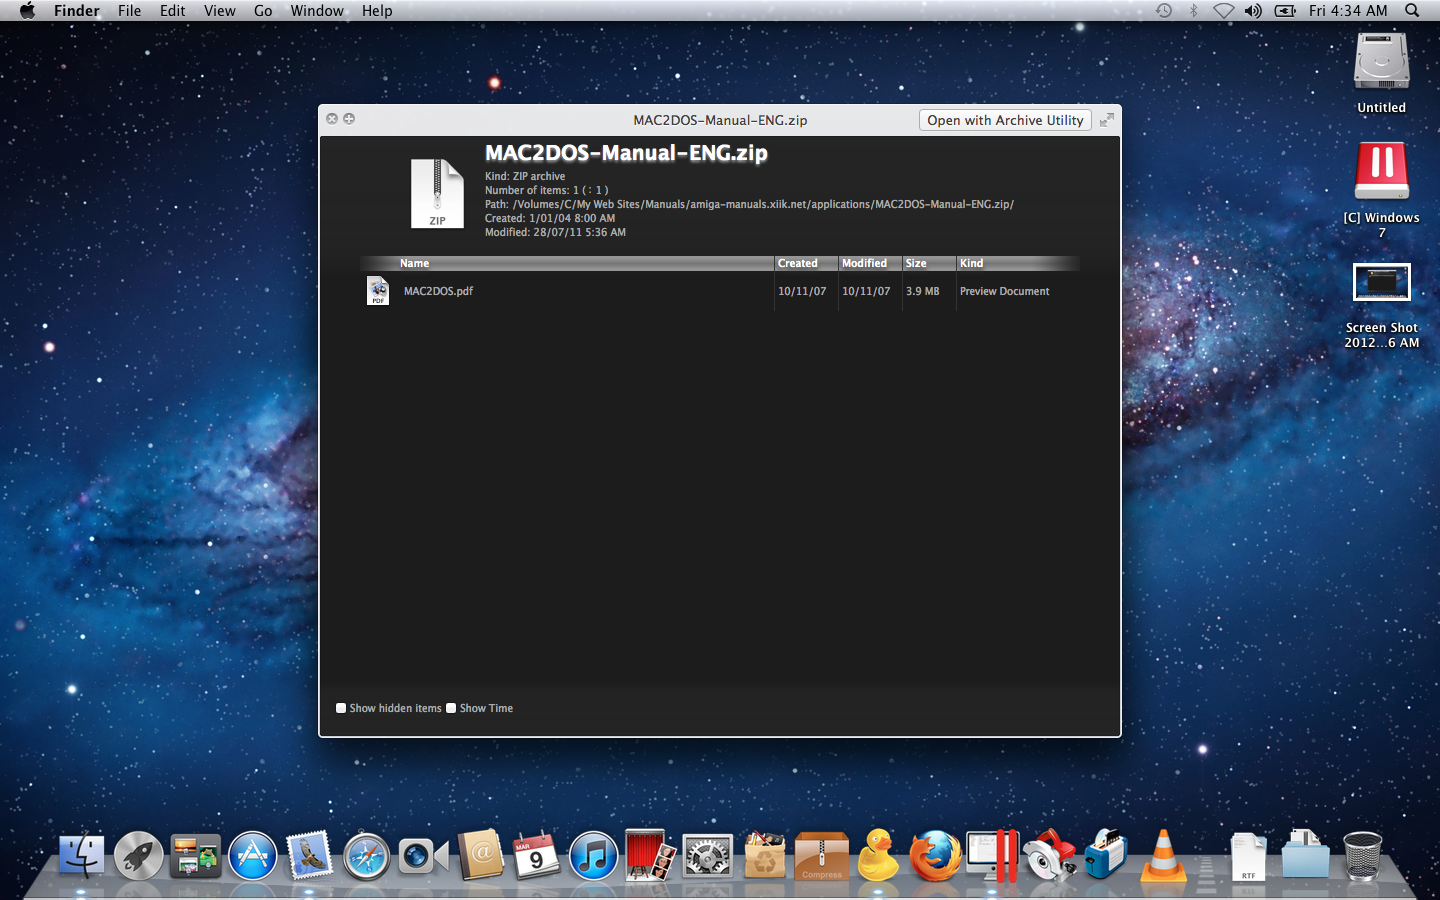
Task: Open FaceTime from the Dock
Action: click(423, 857)
